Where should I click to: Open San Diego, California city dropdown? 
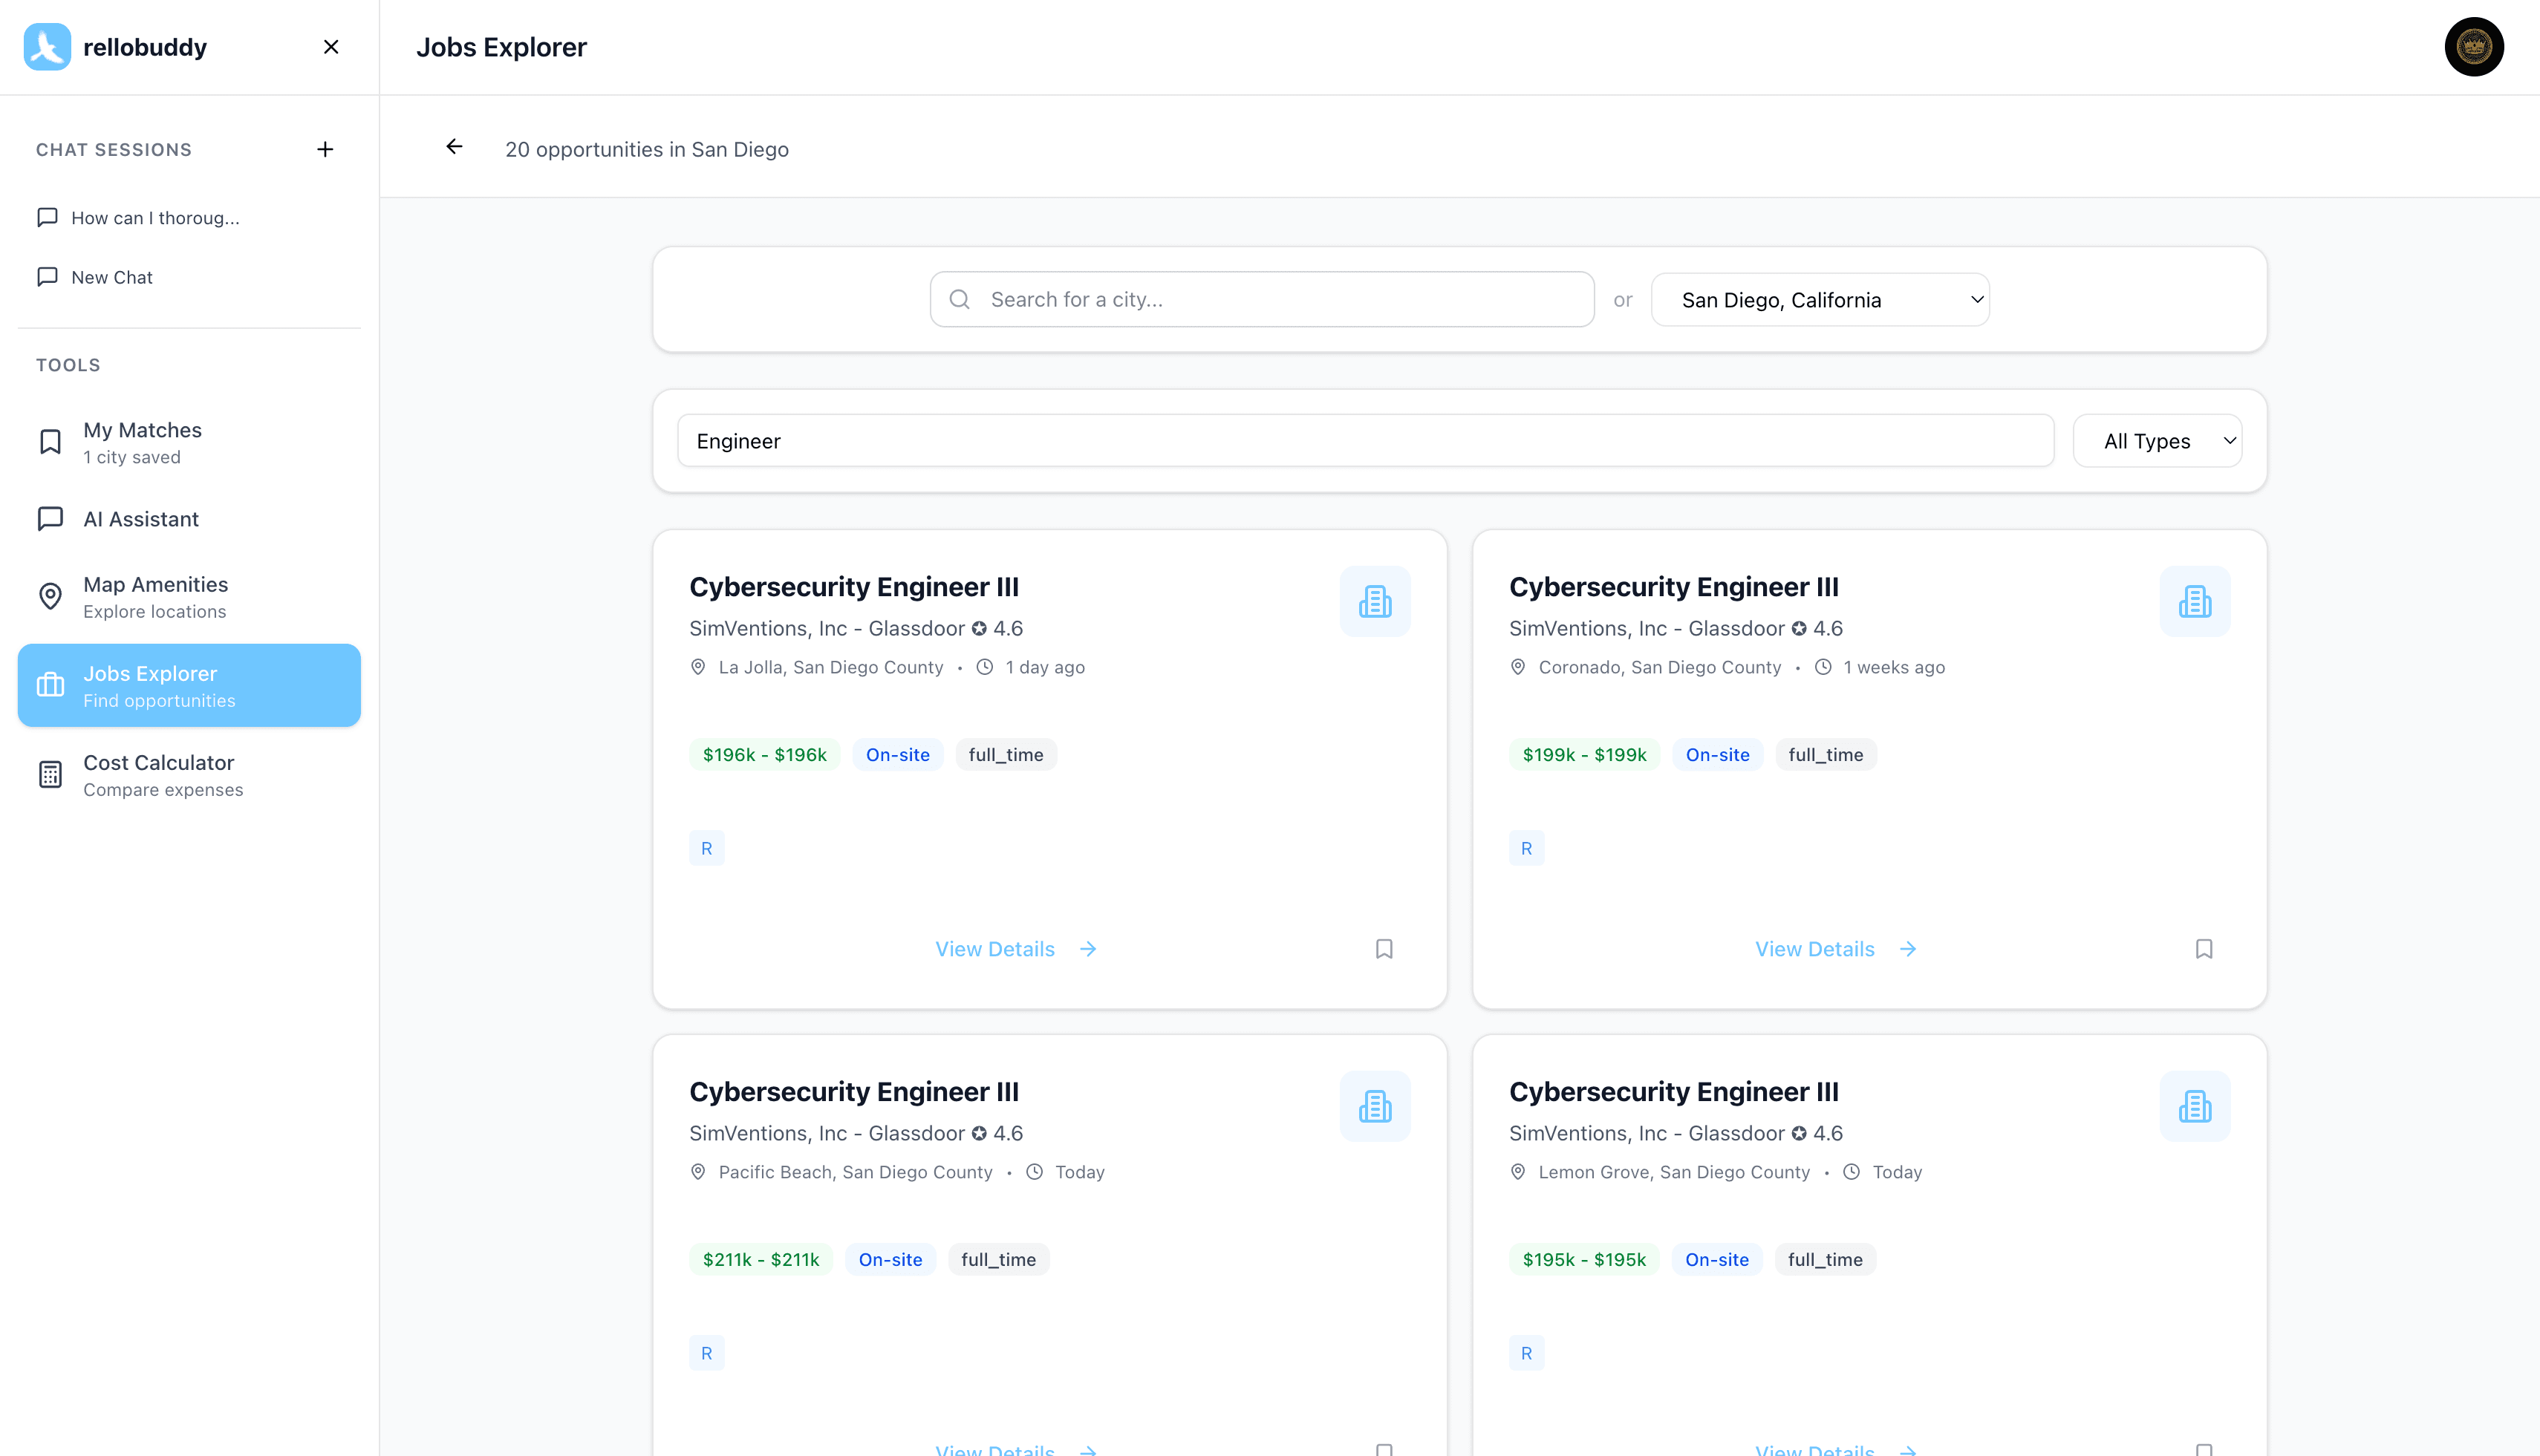click(1820, 300)
